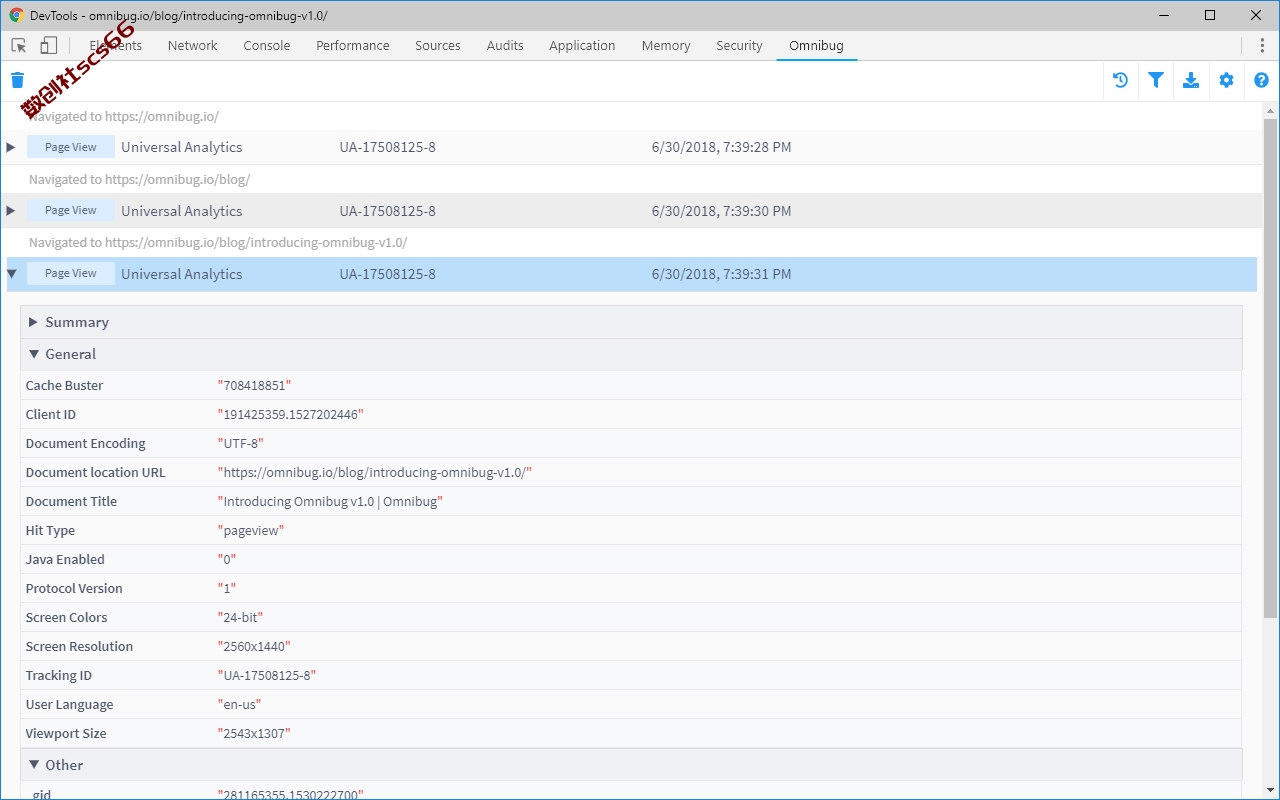Switch to the Console tab

tap(267, 45)
